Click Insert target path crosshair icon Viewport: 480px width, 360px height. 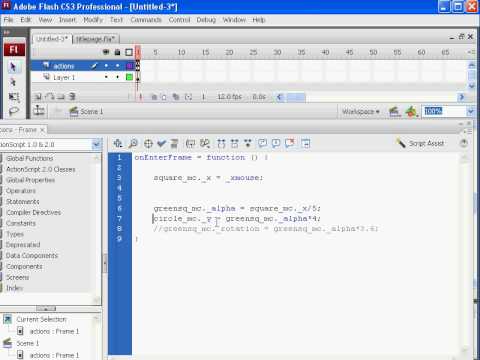pos(148,143)
